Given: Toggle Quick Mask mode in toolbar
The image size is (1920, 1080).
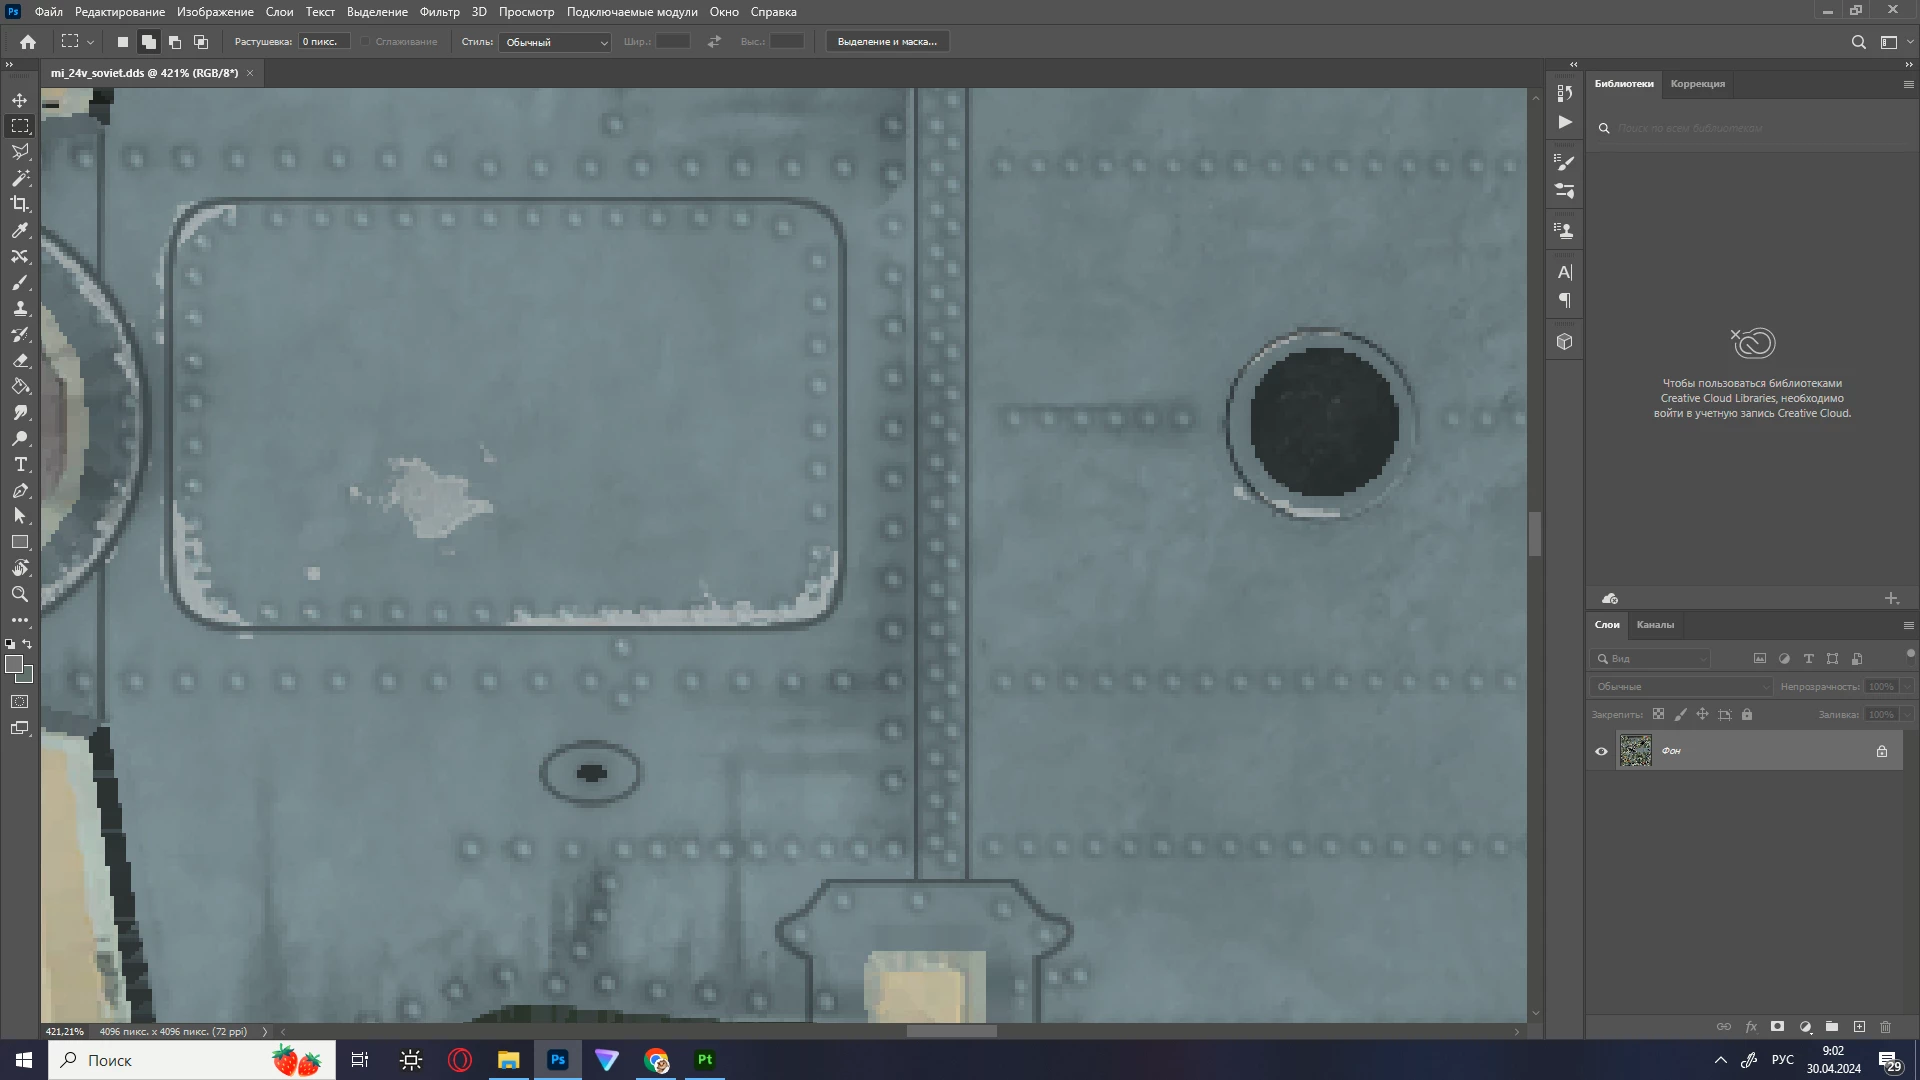Looking at the screenshot, I should tap(20, 702).
